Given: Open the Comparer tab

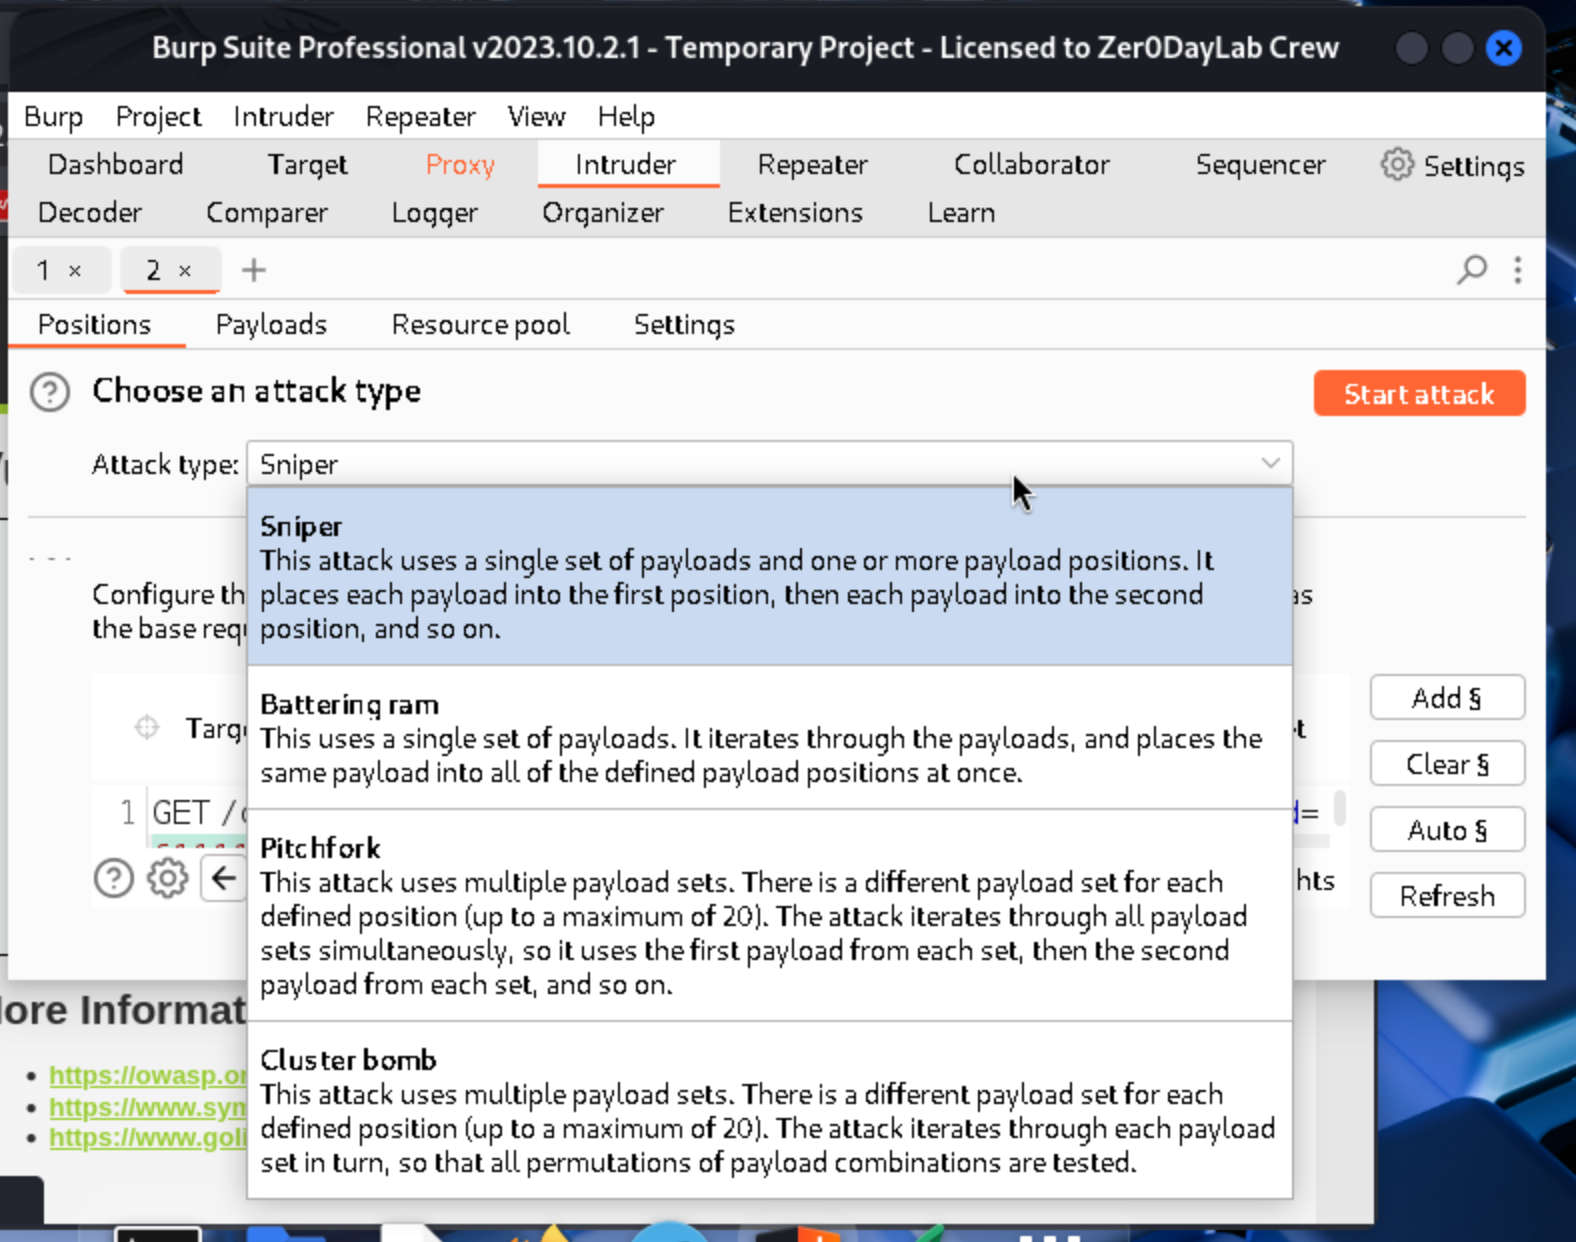Looking at the screenshot, I should (267, 213).
